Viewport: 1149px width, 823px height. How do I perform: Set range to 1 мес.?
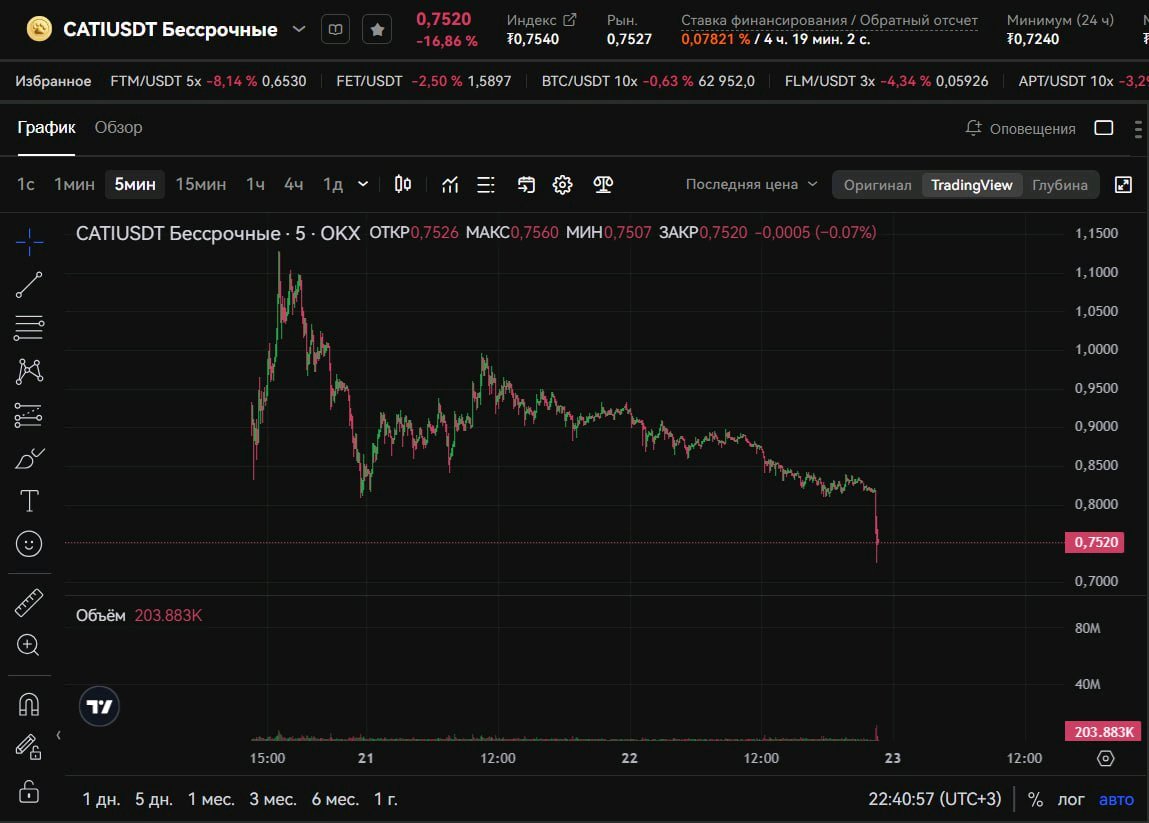tap(211, 799)
